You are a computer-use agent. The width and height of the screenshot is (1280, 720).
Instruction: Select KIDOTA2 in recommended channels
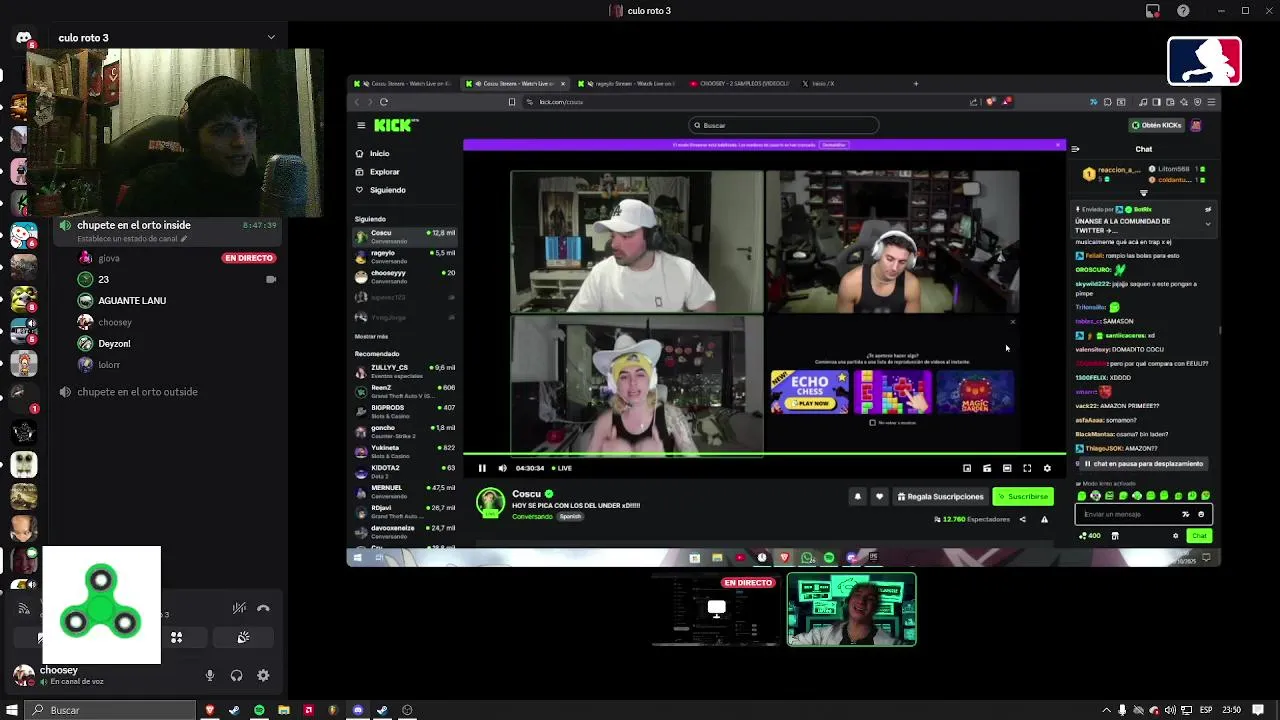click(x=404, y=471)
